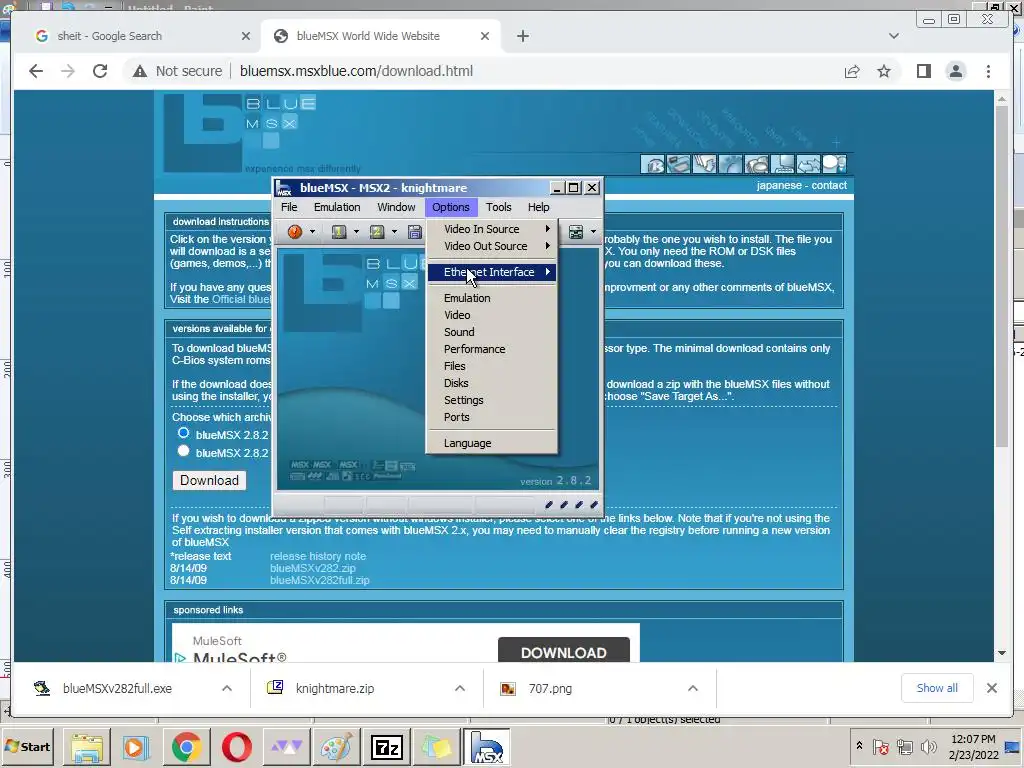Screen dimensions: 1024x768
Task: Open Chrome three-dot menu
Action: [x=988, y=71]
